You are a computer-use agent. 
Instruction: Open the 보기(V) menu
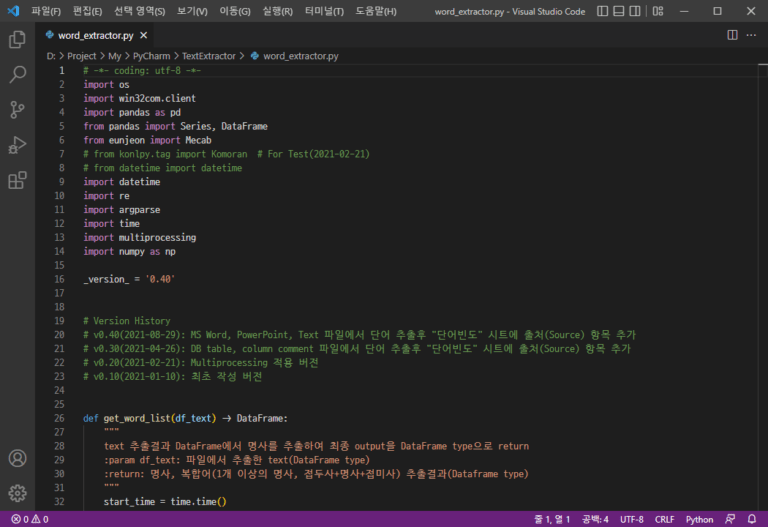point(192,11)
